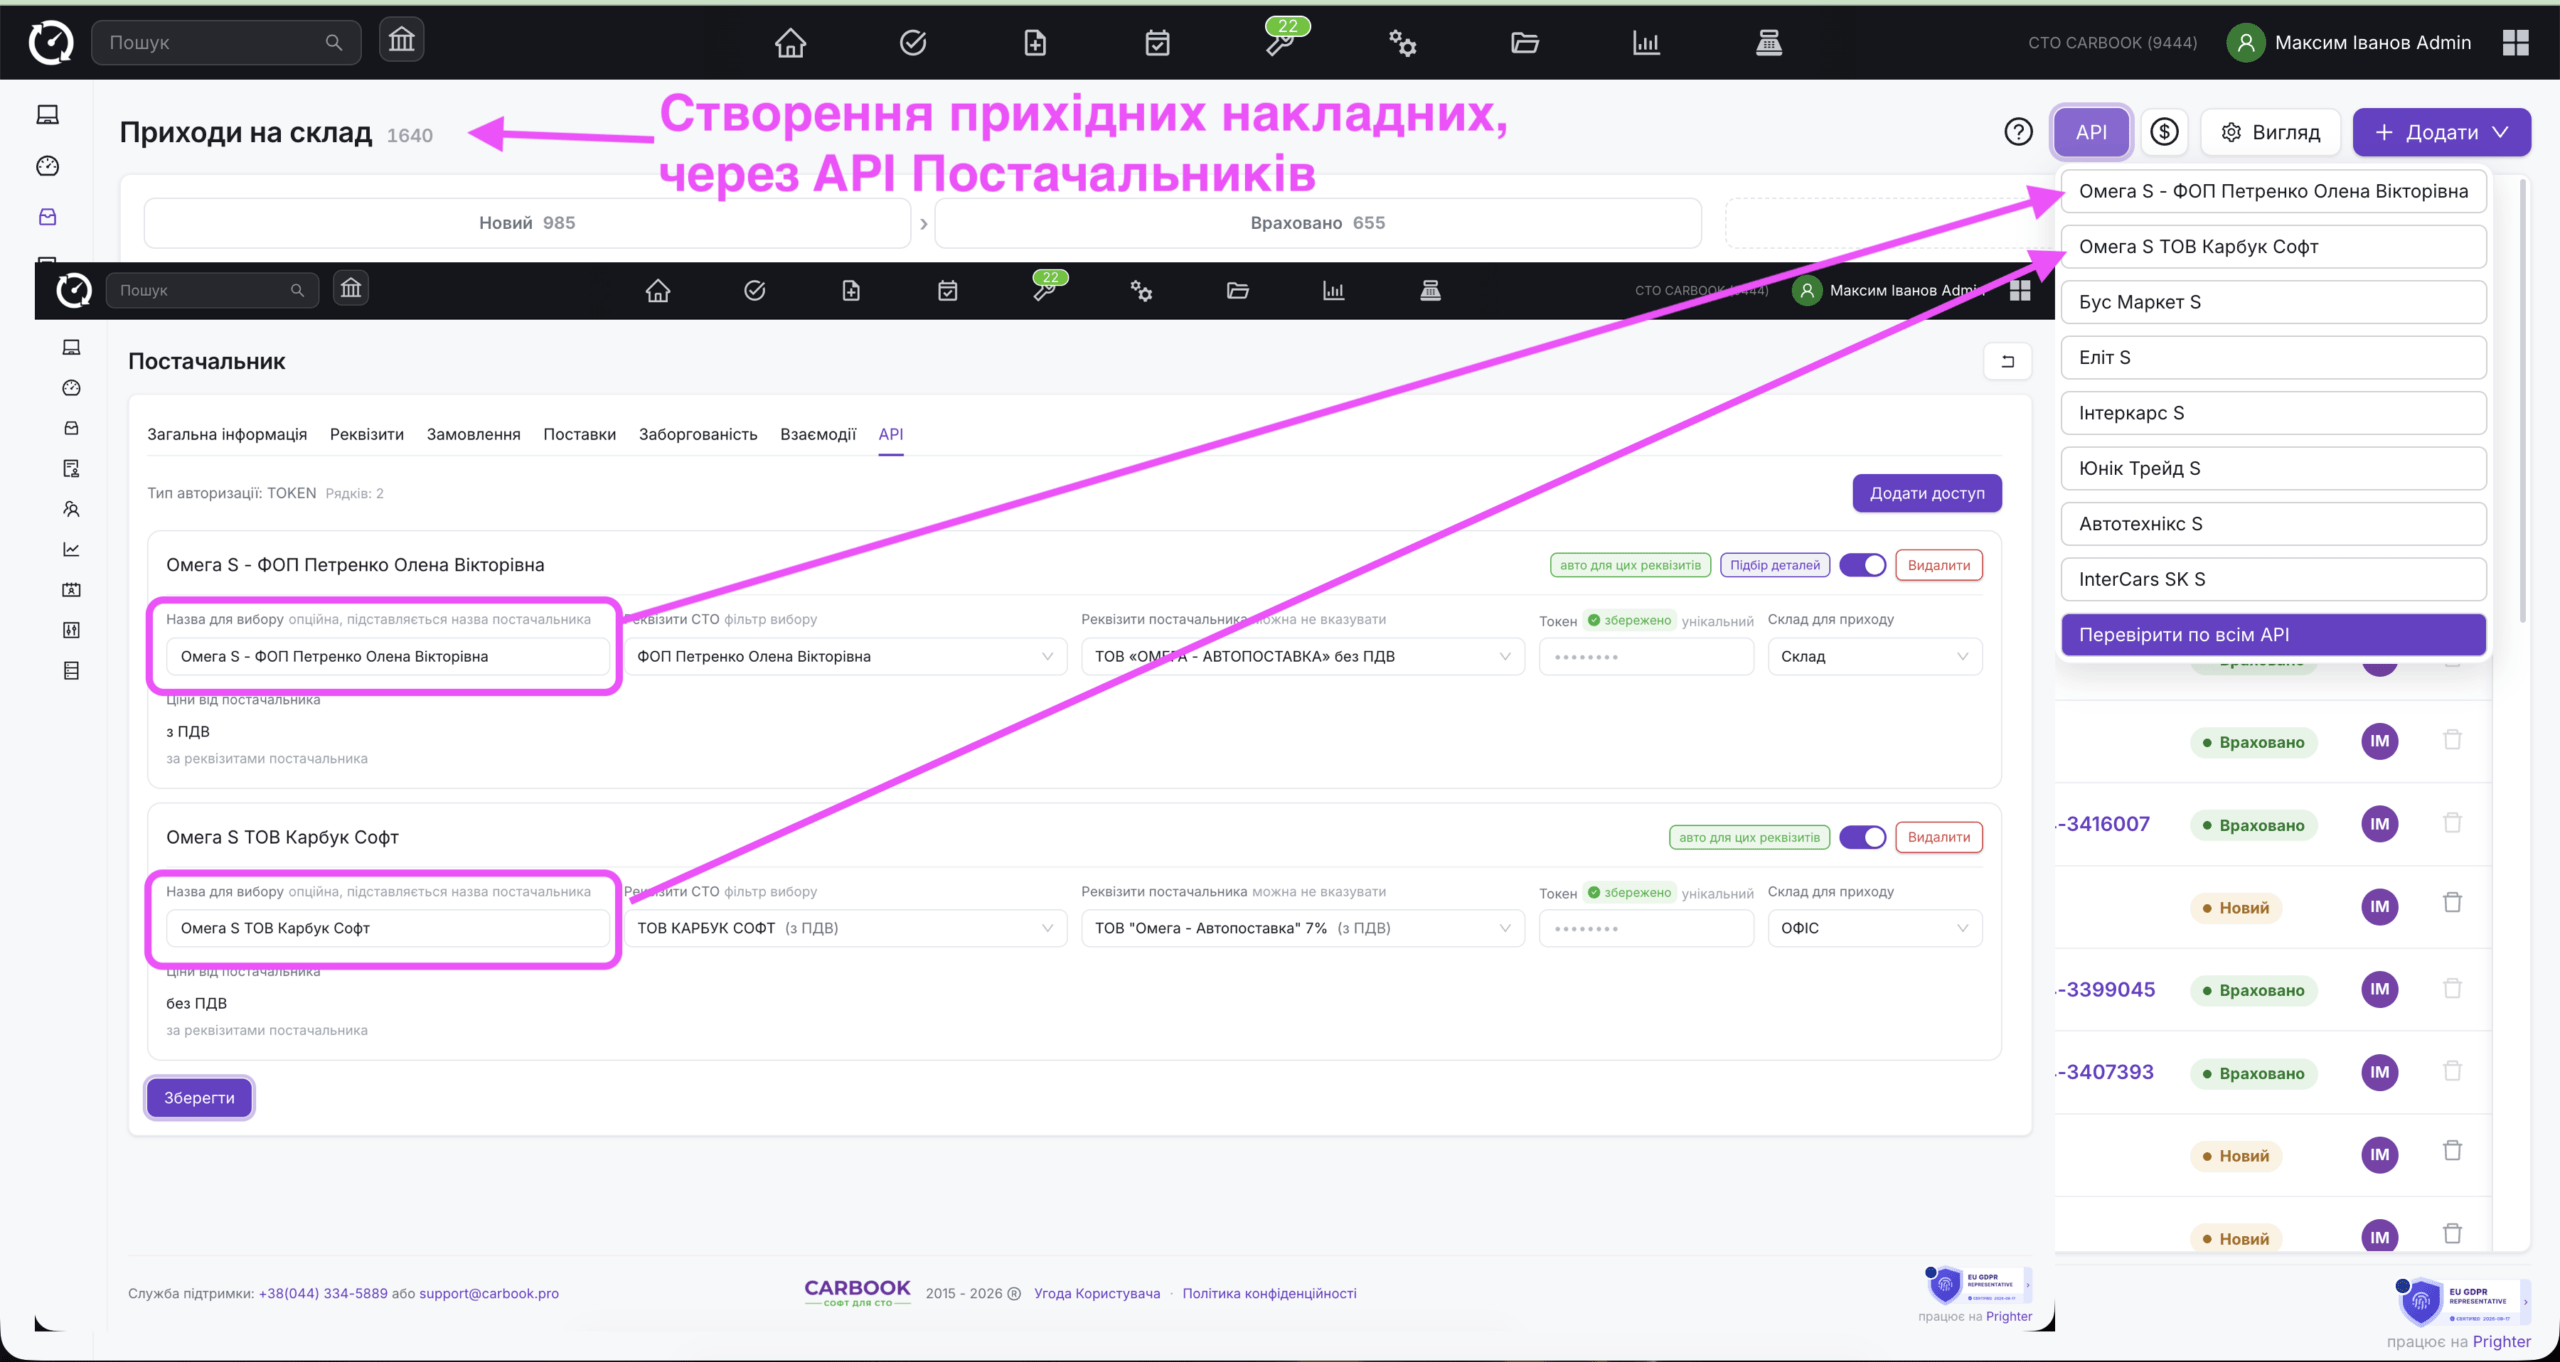Toggle switch for Омега S ТОВ Карбук Софт access
The width and height of the screenshot is (2560, 1362).
[1863, 837]
